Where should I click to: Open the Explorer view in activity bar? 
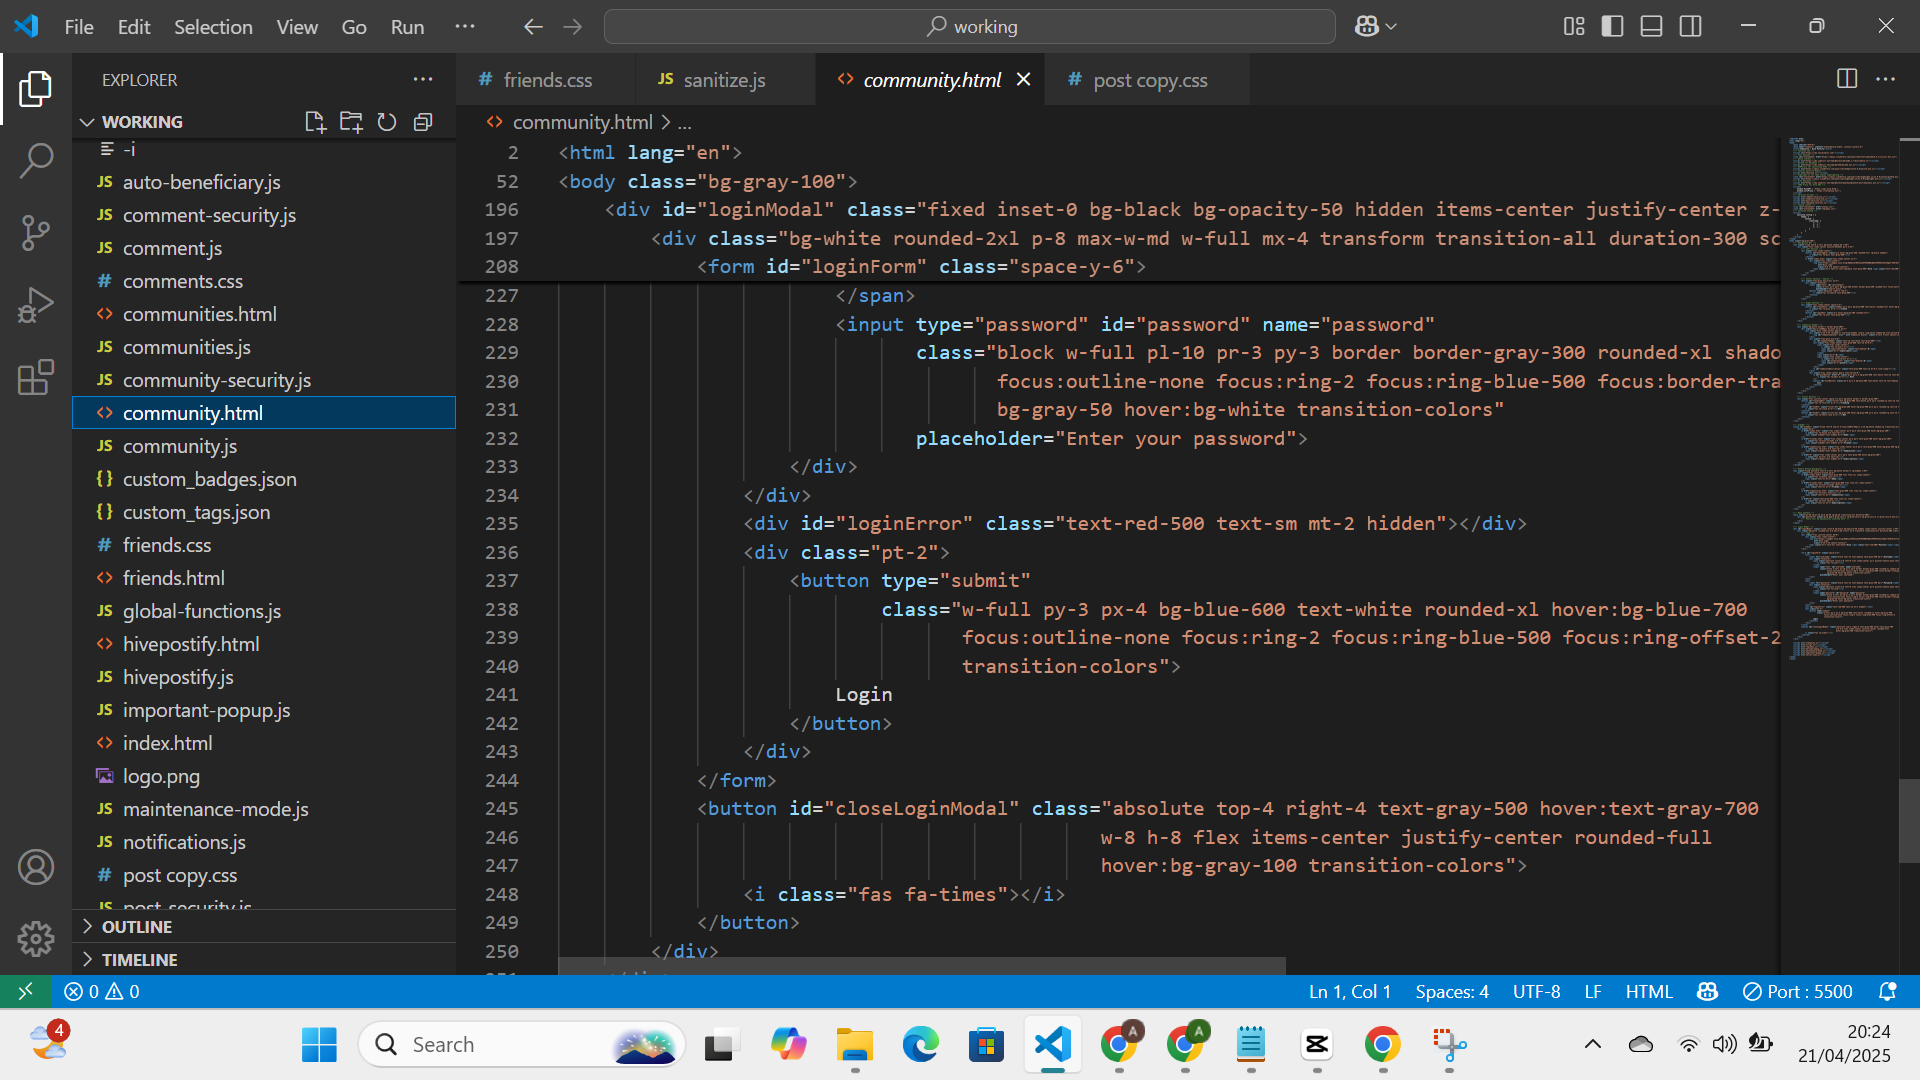[x=36, y=89]
